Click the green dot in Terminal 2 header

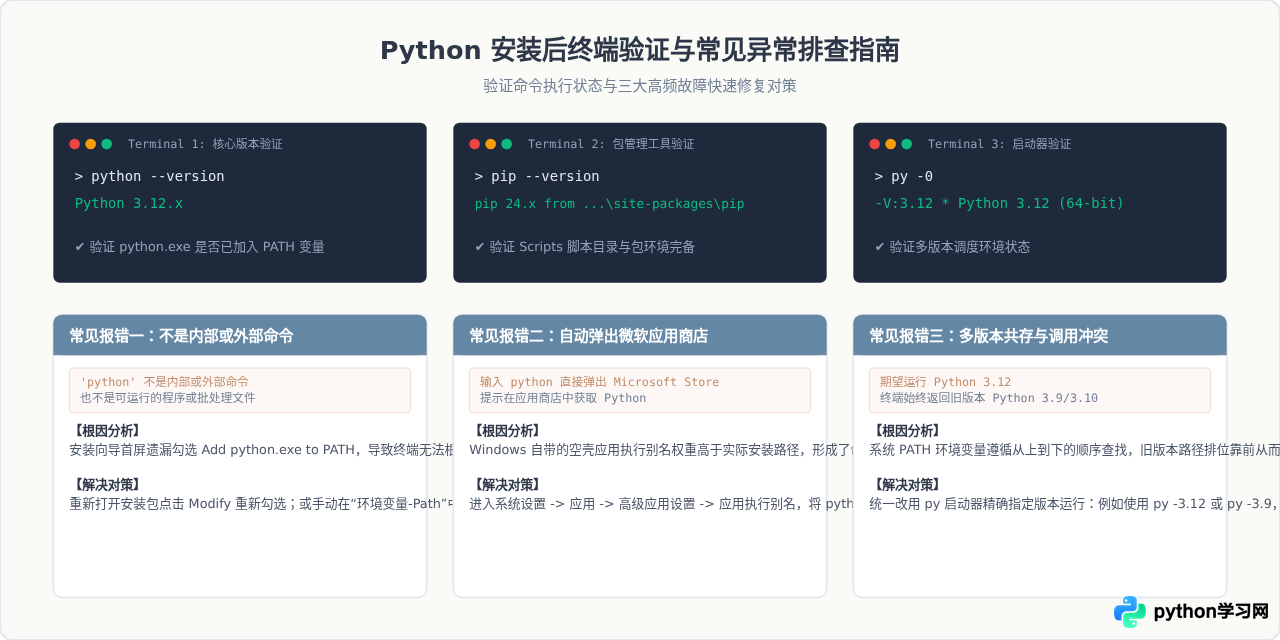[x=507, y=144]
